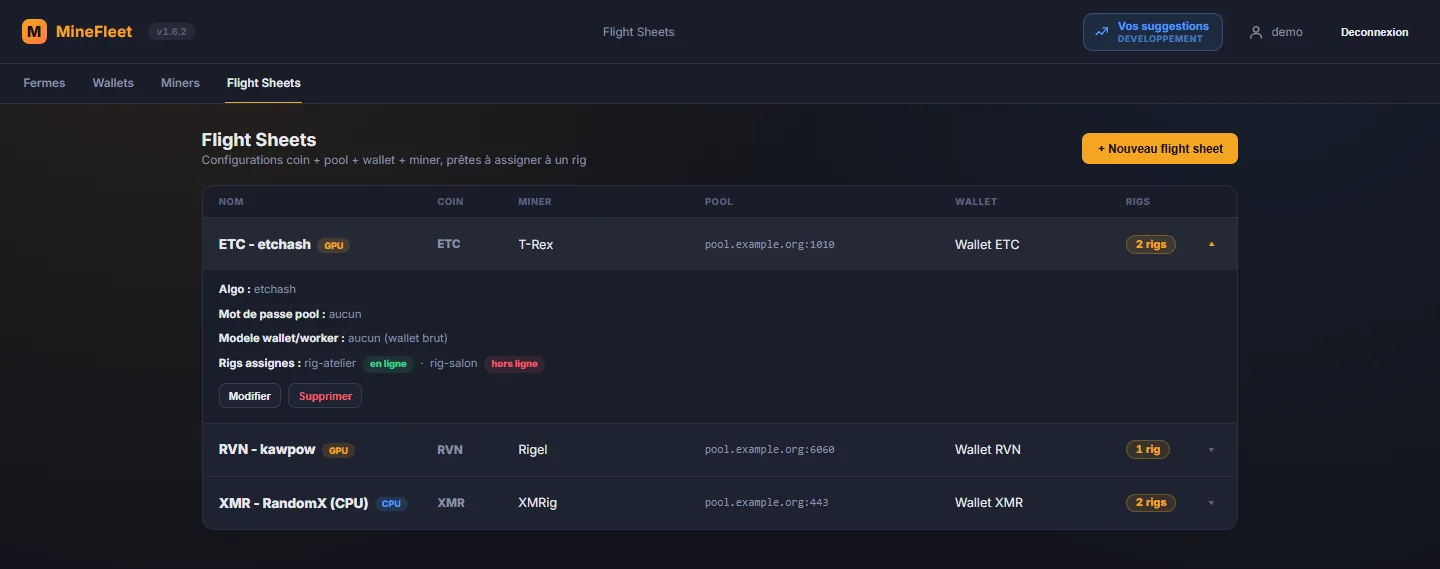
Task: Click the Wallet ETC cell
Action: [x=987, y=244]
